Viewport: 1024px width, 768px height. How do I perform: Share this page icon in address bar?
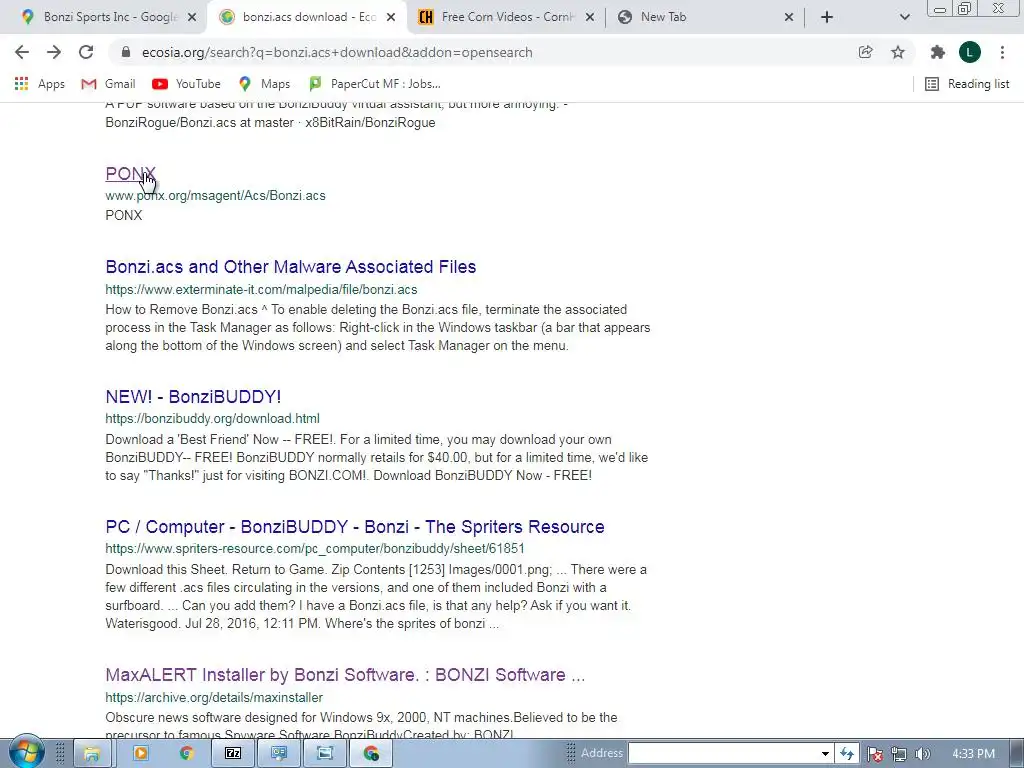(x=865, y=52)
